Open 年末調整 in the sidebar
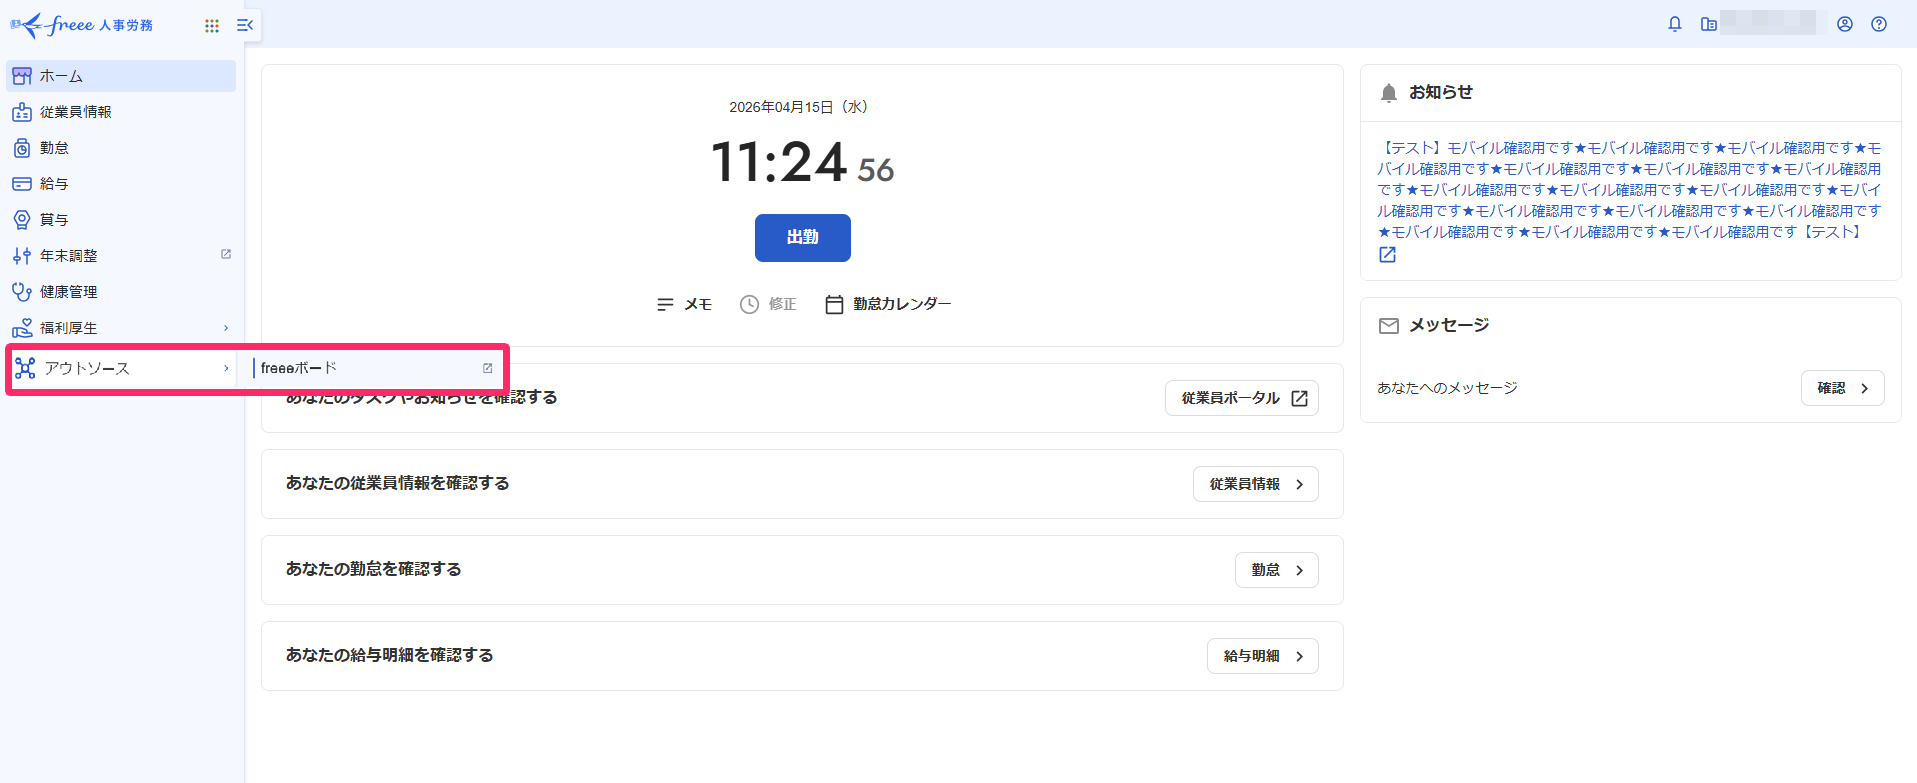Image resolution: width=1917 pixels, height=783 pixels. [121, 256]
